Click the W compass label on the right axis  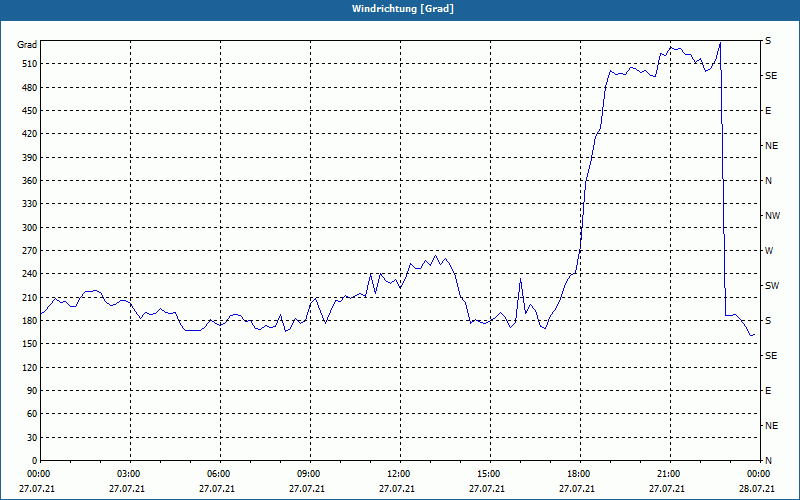click(x=769, y=251)
